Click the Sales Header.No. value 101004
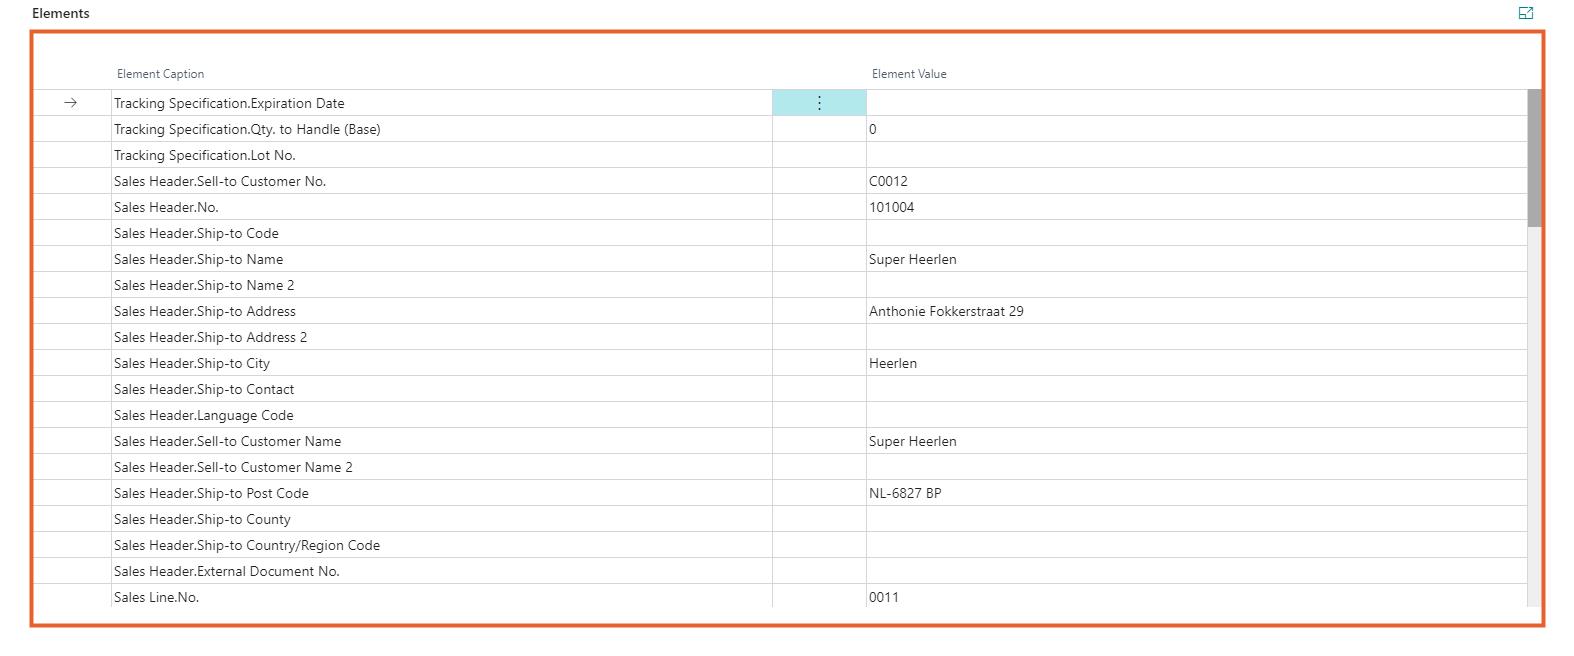The width and height of the screenshot is (1574, 656). pyautogui.click(x=891, y=207)
